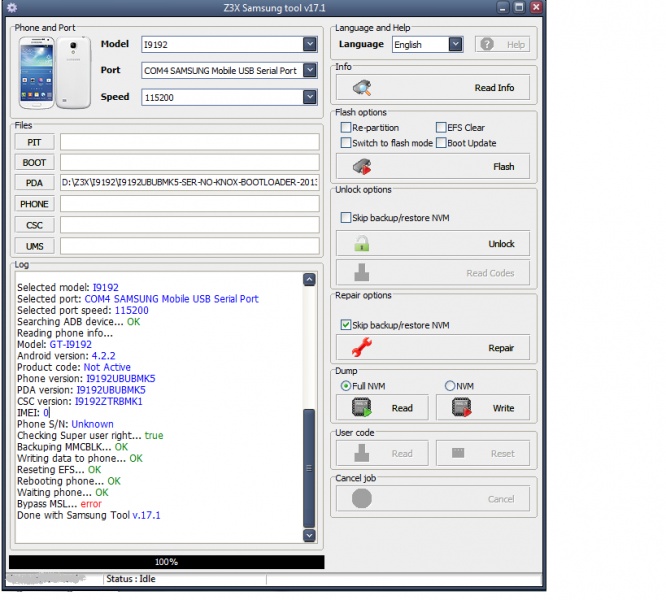The height and width of the screenshot is (600, 666).
Task: Click 'Done with Samsung Tool v.17.1' line
Action: pos(89,515)
